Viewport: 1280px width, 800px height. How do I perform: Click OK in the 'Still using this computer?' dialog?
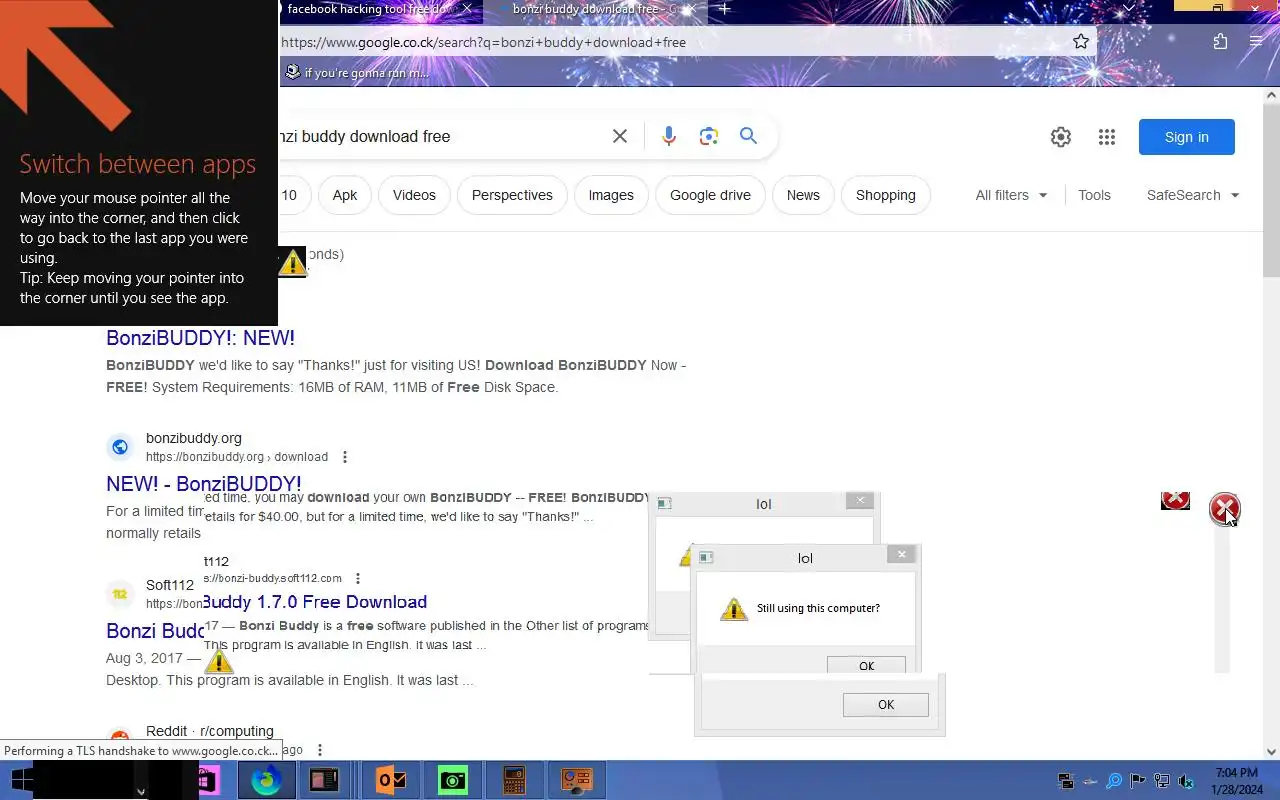866,665
